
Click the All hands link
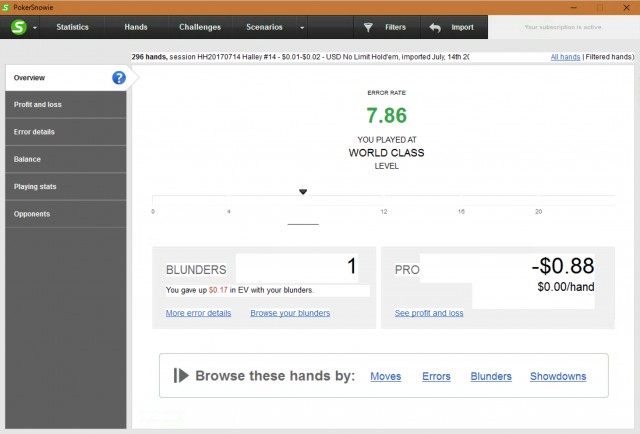(565, 57)
